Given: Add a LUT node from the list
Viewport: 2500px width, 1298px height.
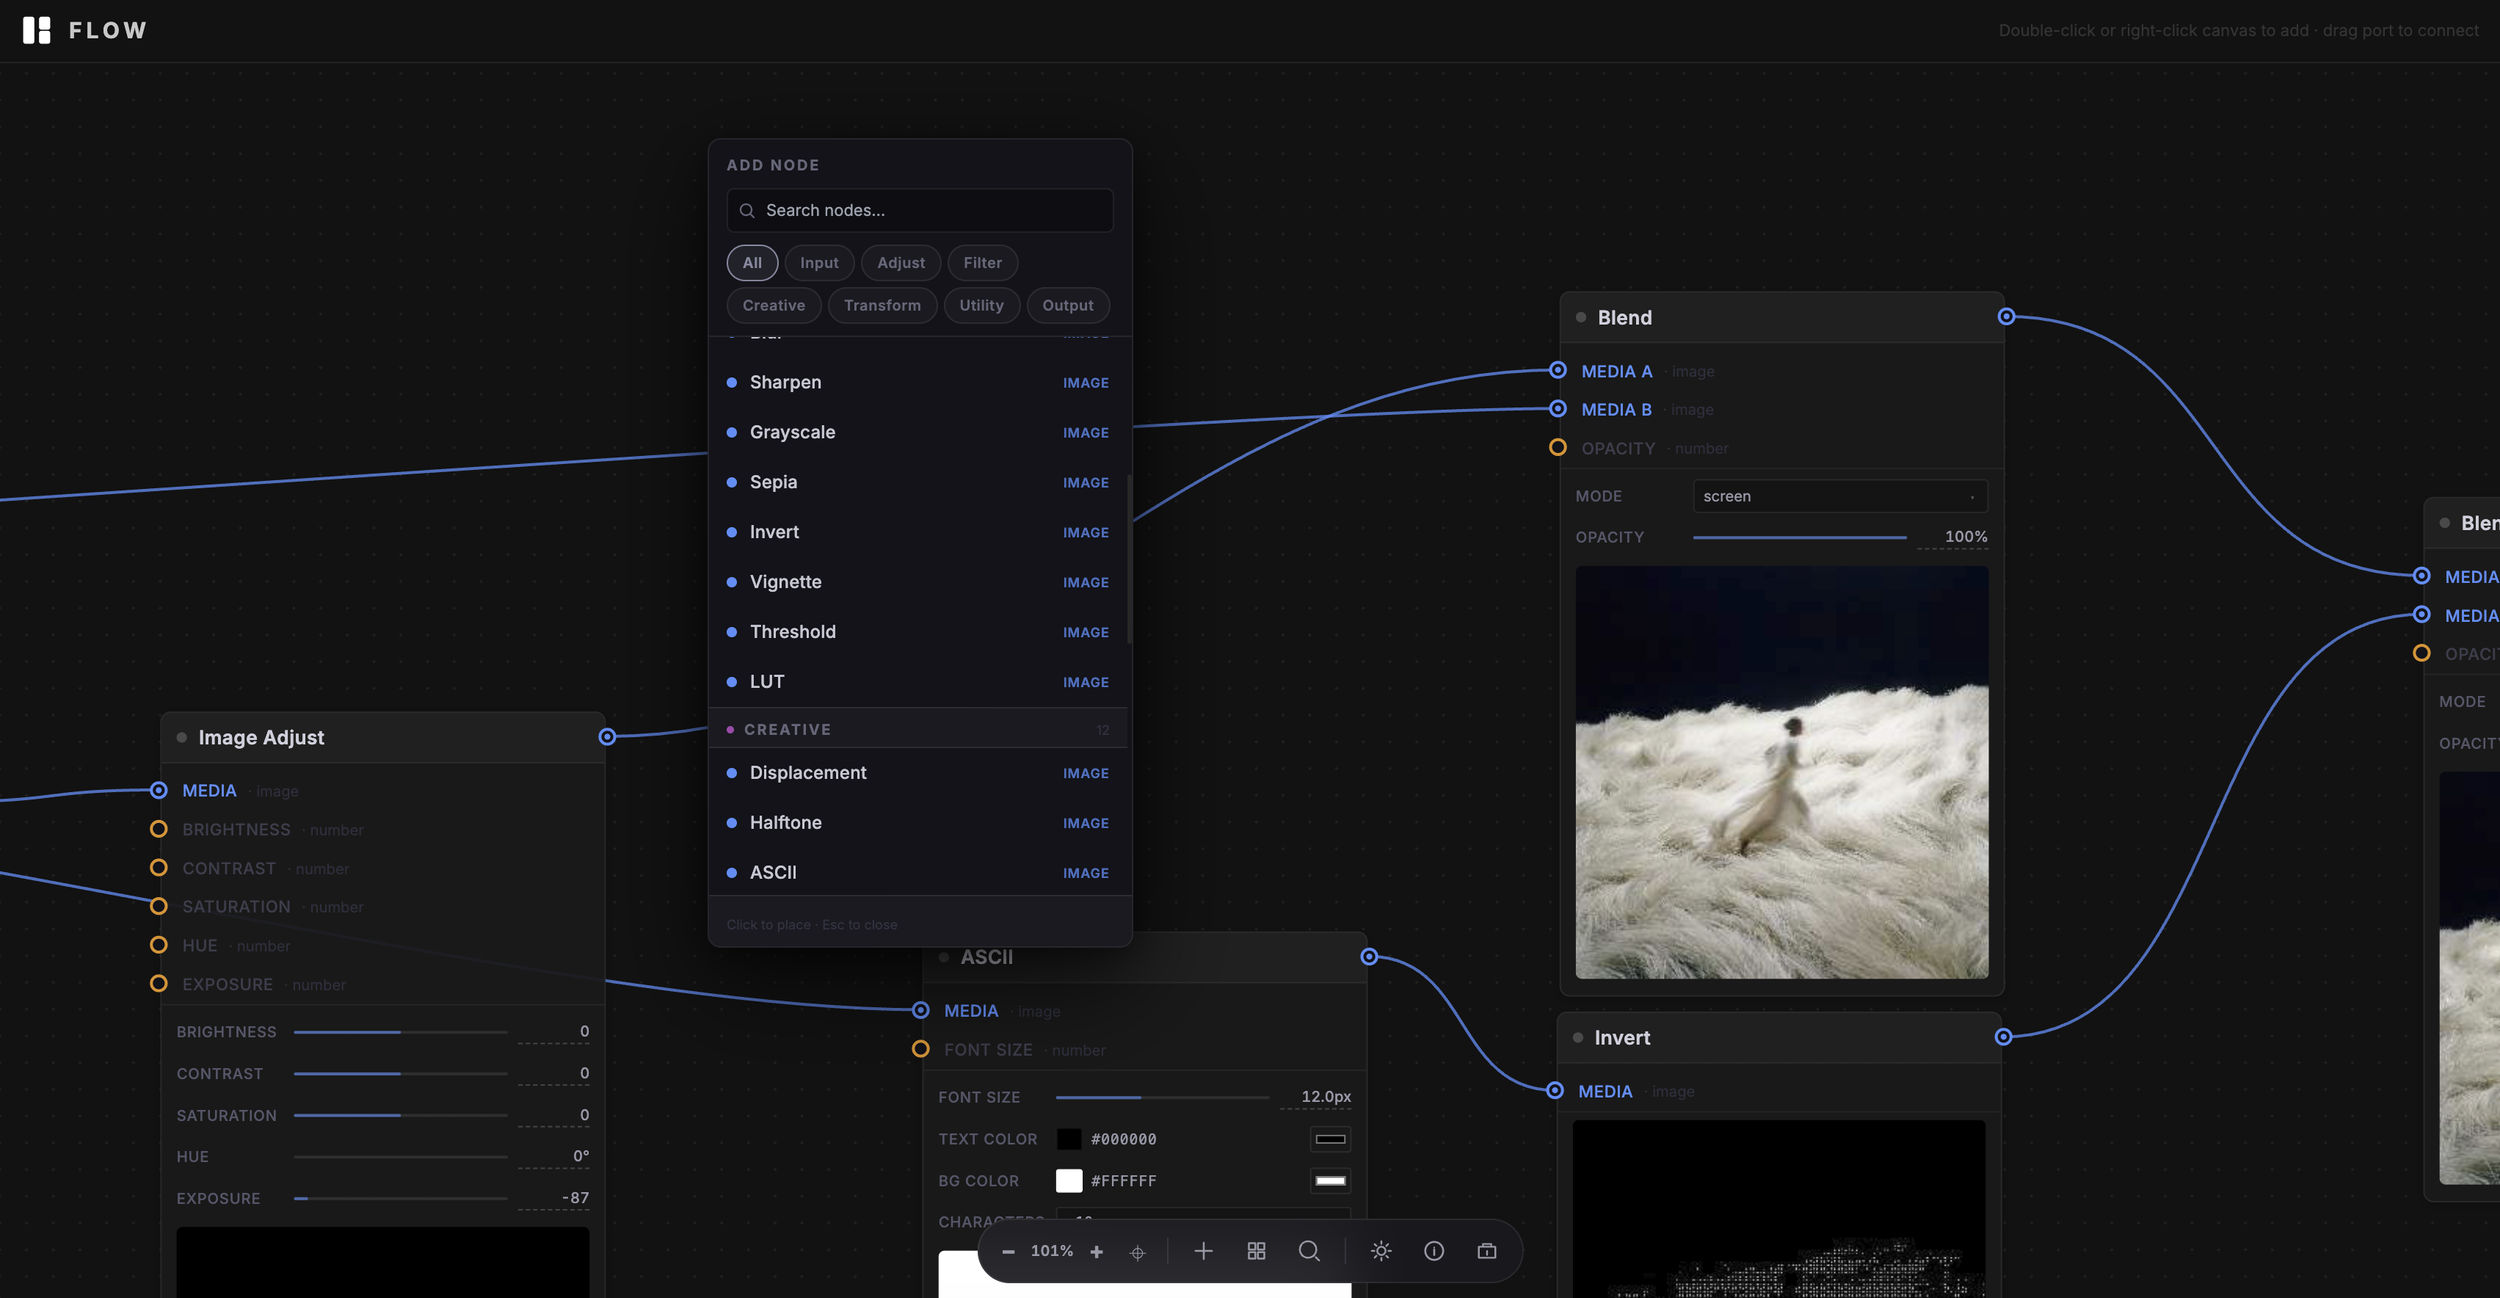Looking at the screenshot, I should point(918,683).
